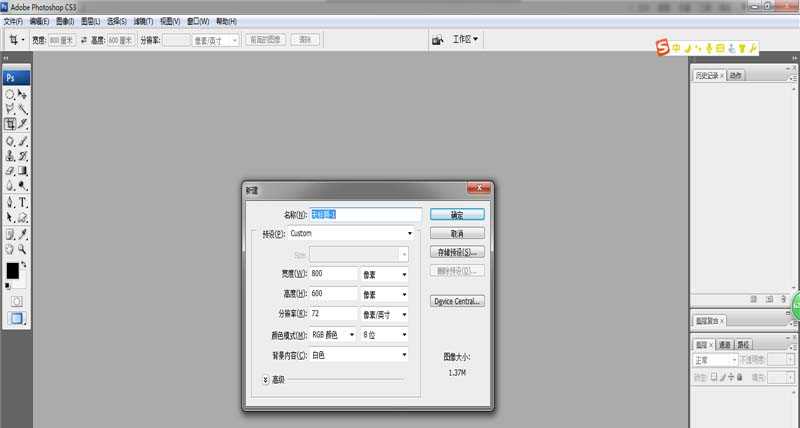Open the 颜色模式 RGB color mode dropdown
Image resolution: width=800 pixels, height=428 pixels.
coord(352,334)
